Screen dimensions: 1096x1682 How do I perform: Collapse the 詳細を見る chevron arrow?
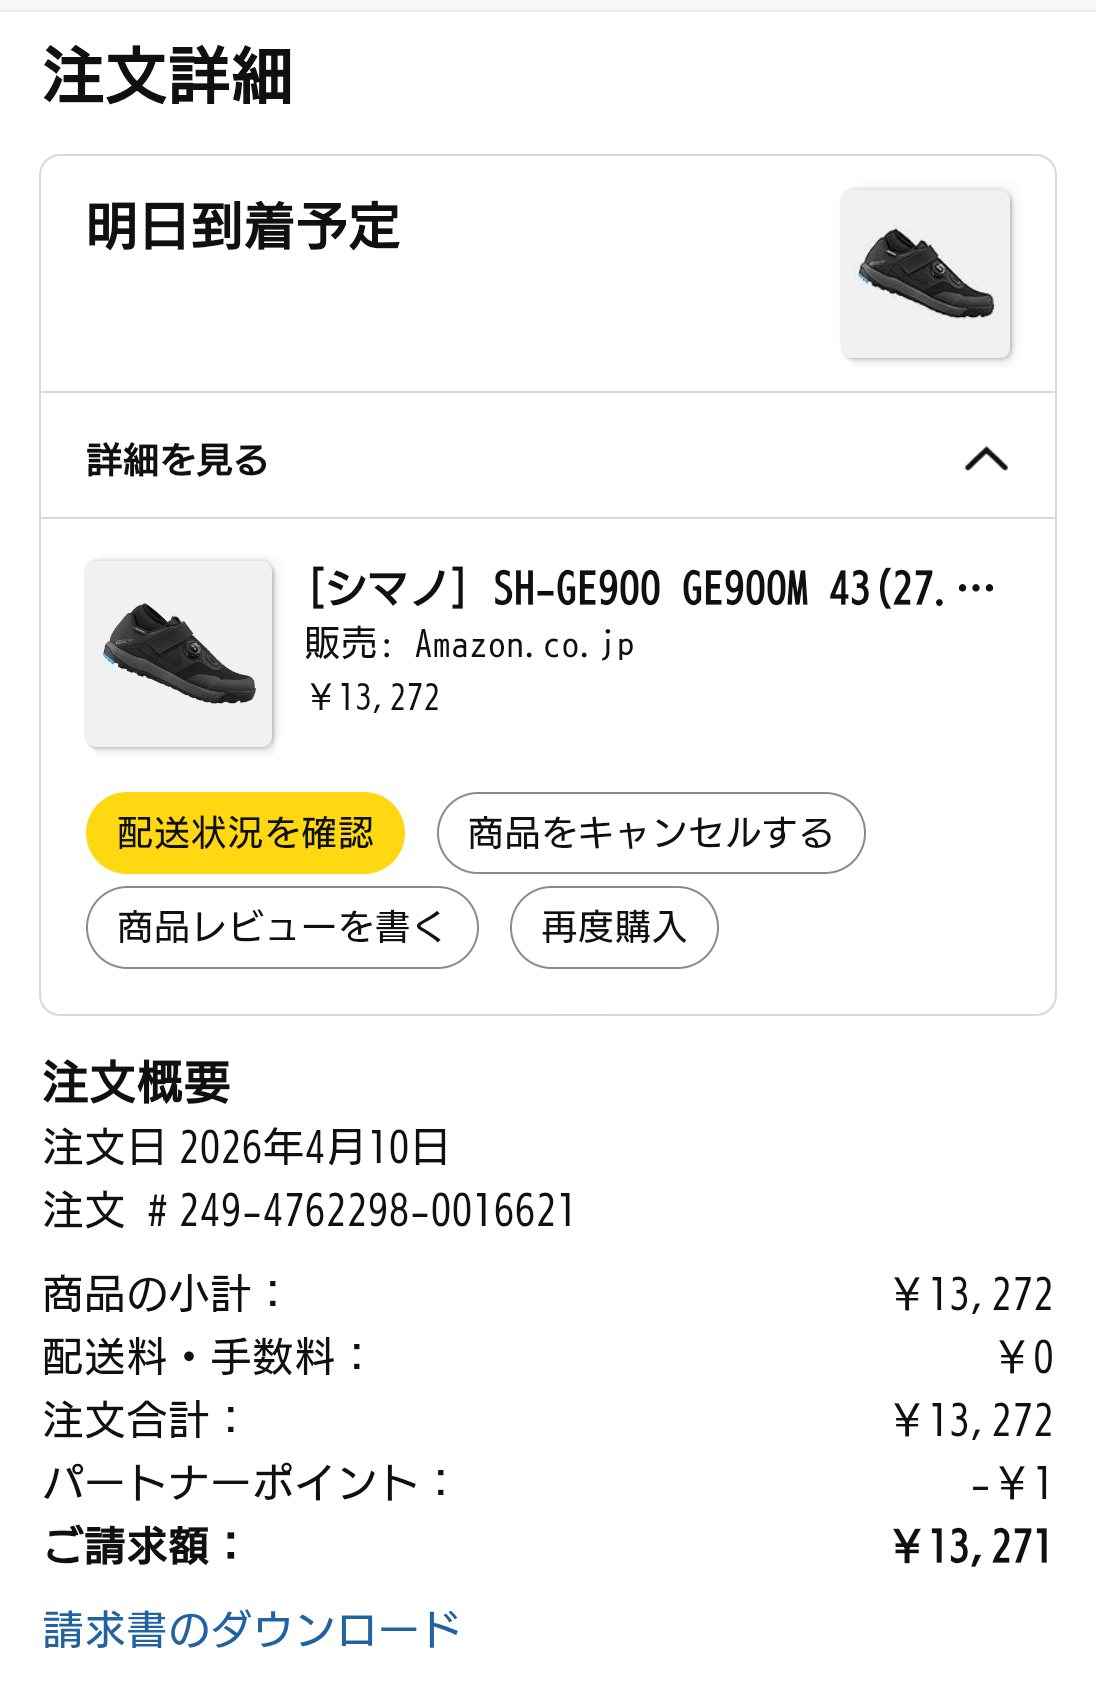click(986, 459)
